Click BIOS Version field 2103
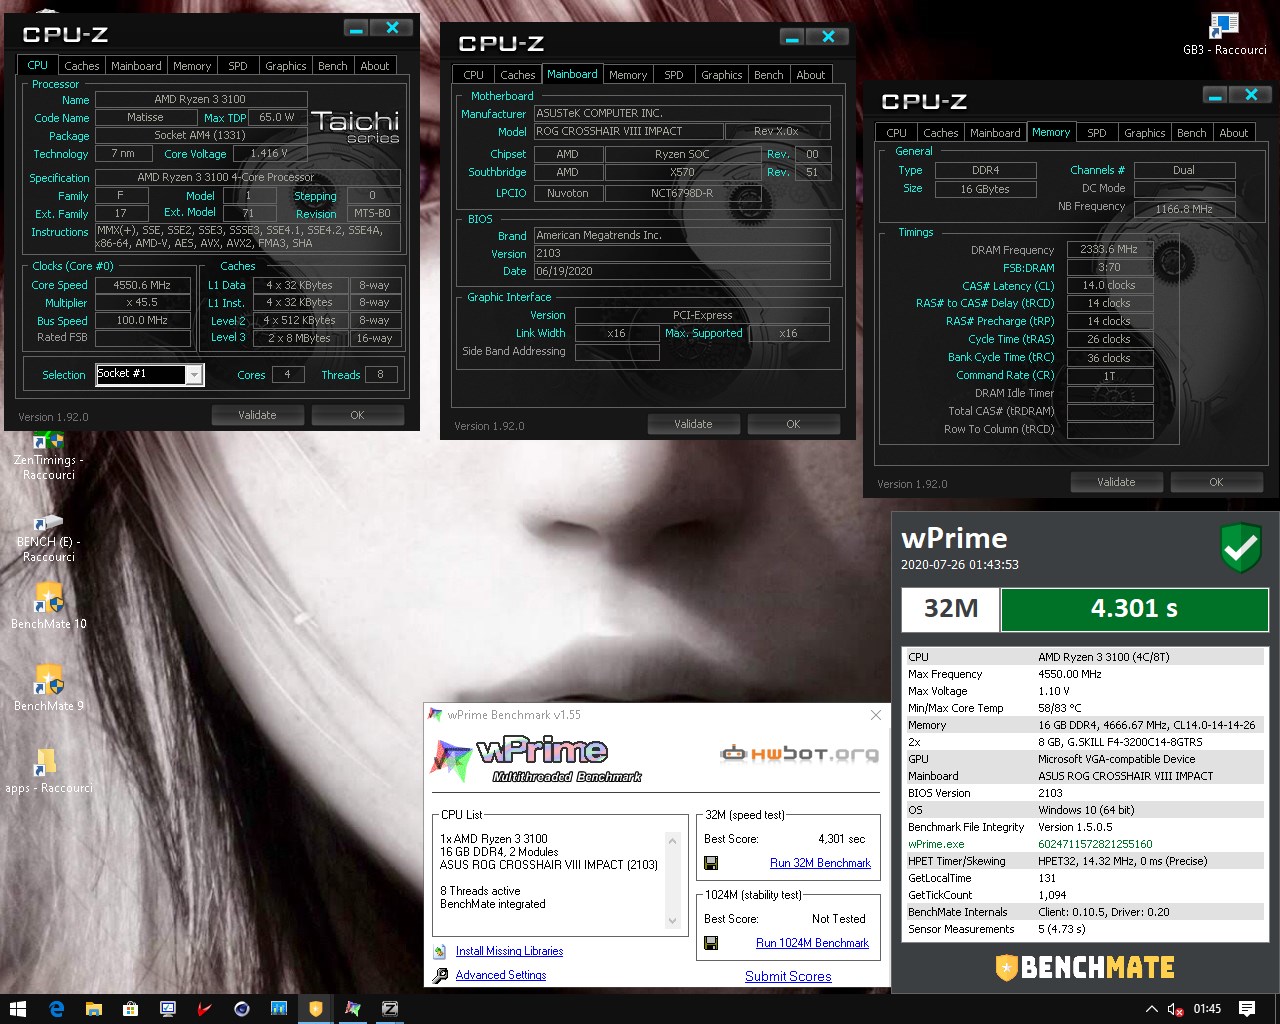This screenshot has height=1024, width=1280. pyautogui.click(x=682, y=254)
